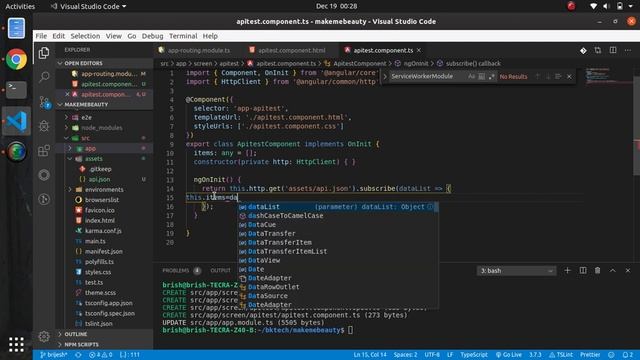This screenshot has height=360, width=640.
Task: Collapse the assets folder
Action: point(93,159)
